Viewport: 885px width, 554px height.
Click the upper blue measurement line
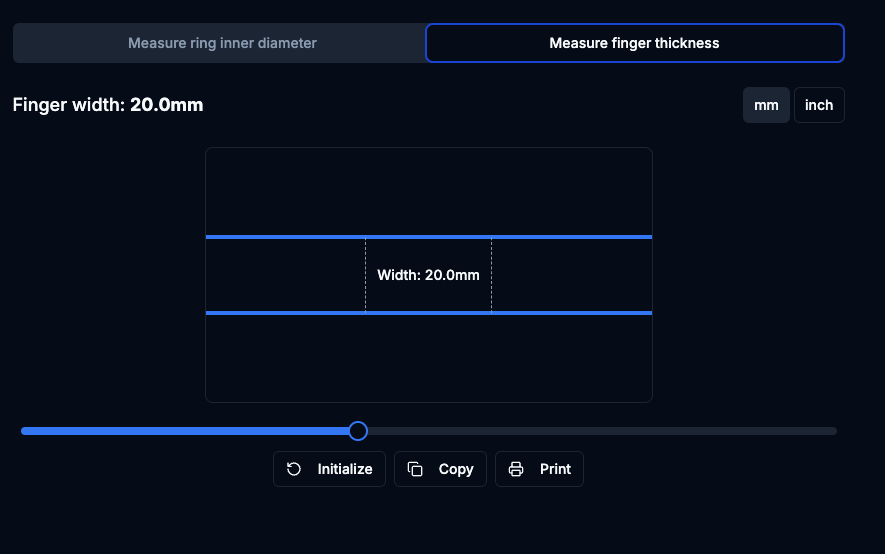(x=429, y=237)
